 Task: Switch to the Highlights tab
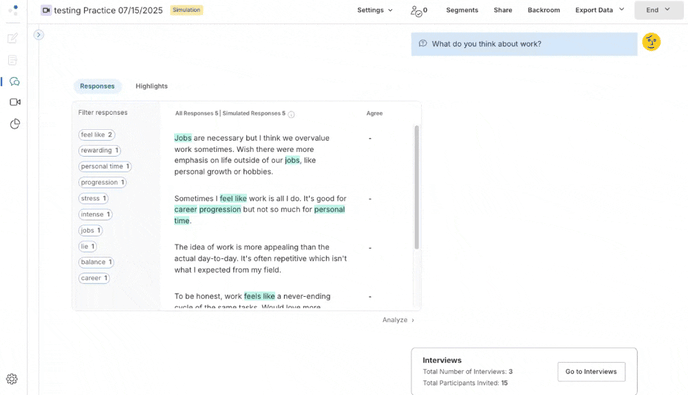point(151,86)
